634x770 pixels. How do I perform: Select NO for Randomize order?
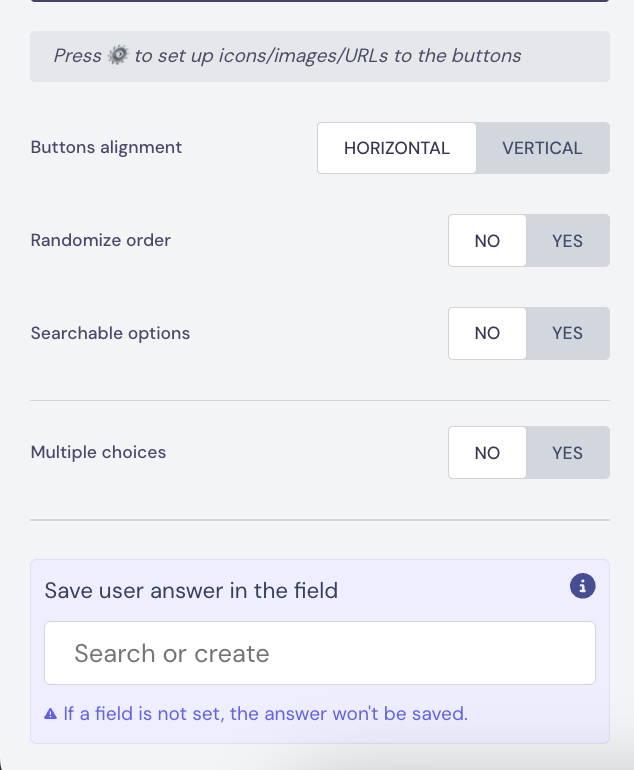pyautogui.click(x=487, y=241)
